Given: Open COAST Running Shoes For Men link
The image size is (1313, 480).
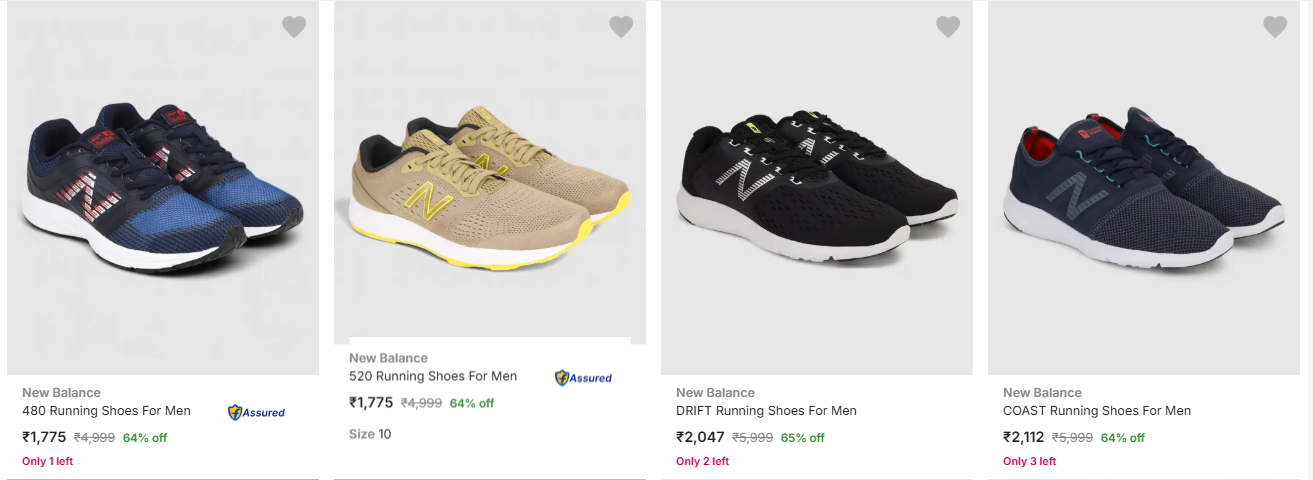Looking at the screenshot, I should coord(1097,411).
